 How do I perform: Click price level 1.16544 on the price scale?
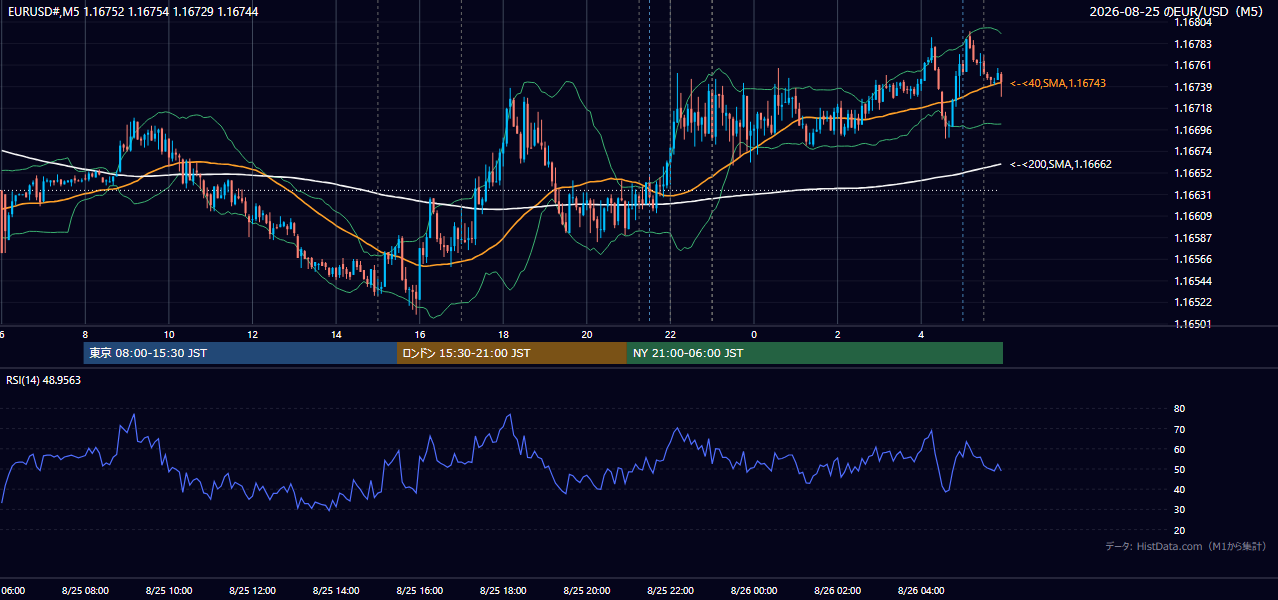click(x=1192, y=281)
